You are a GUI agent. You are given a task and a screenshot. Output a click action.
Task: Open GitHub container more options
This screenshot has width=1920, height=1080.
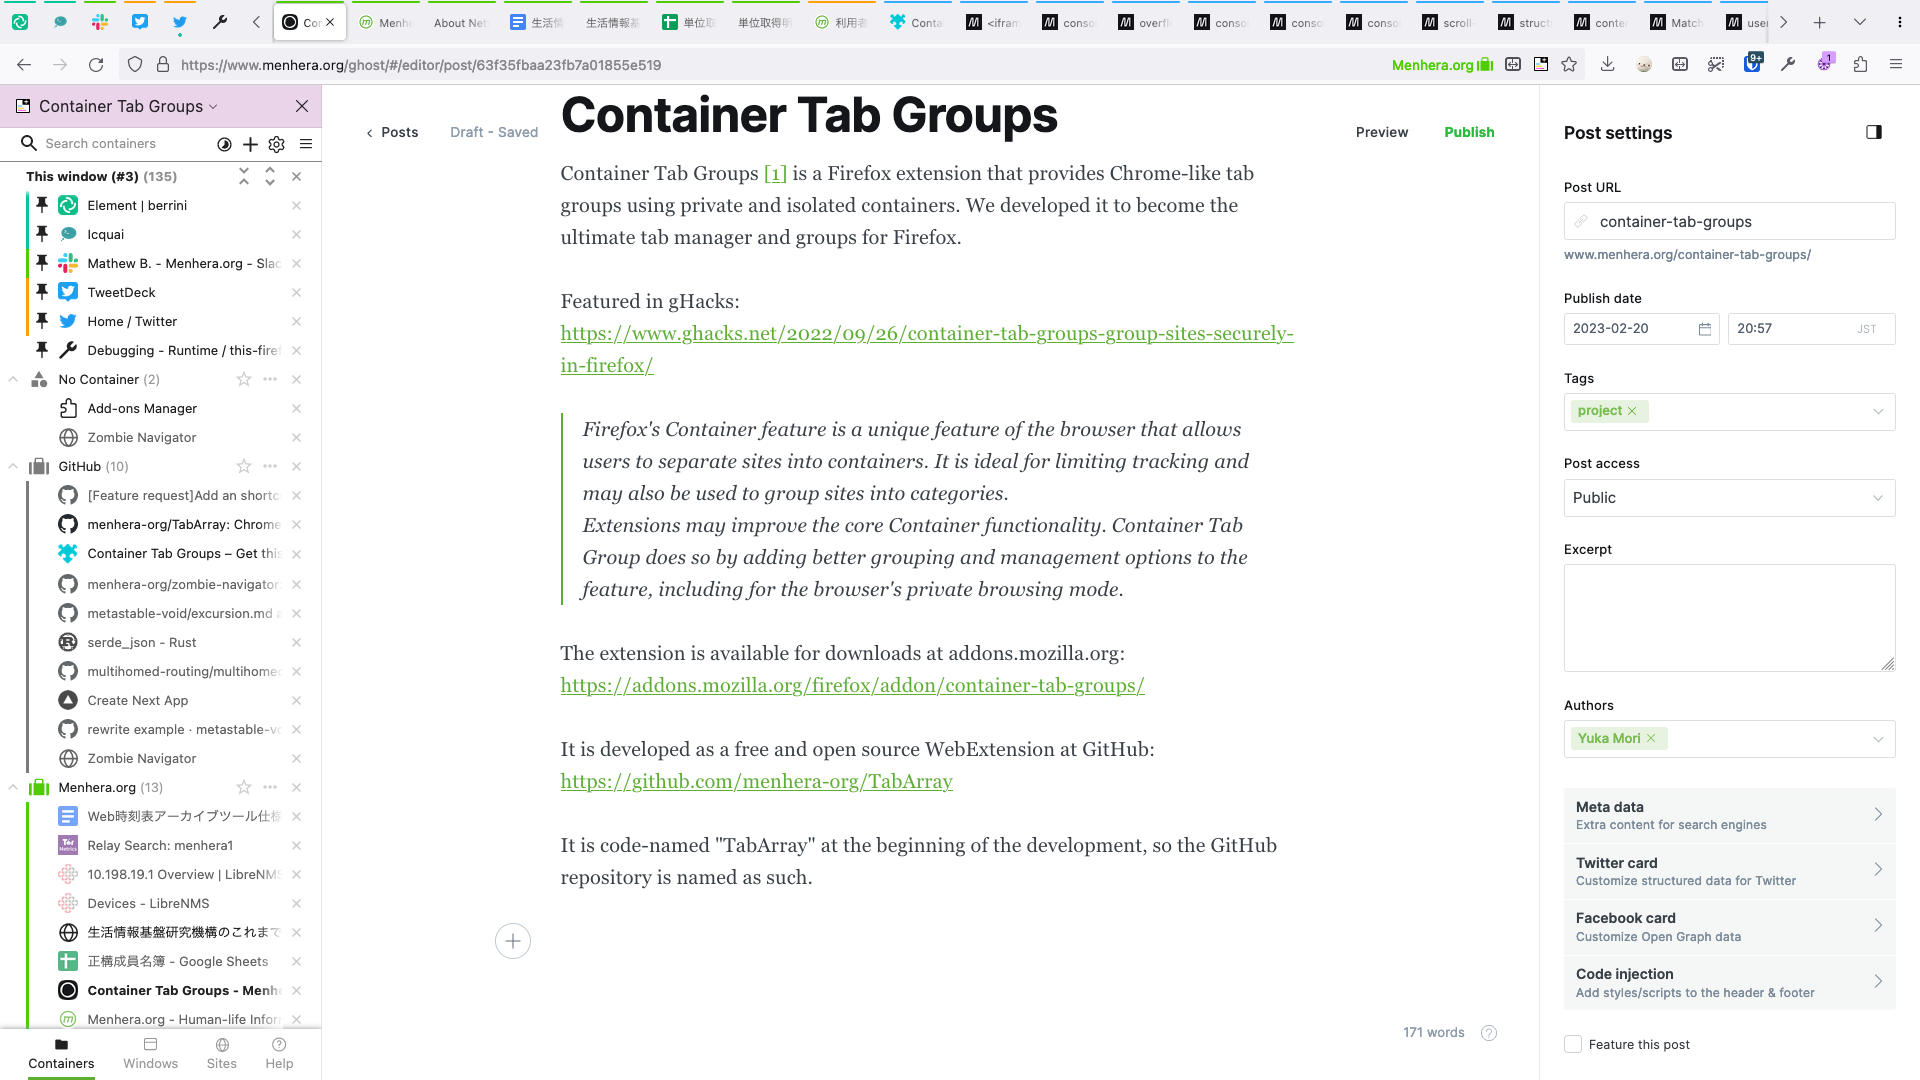(270, 467)
